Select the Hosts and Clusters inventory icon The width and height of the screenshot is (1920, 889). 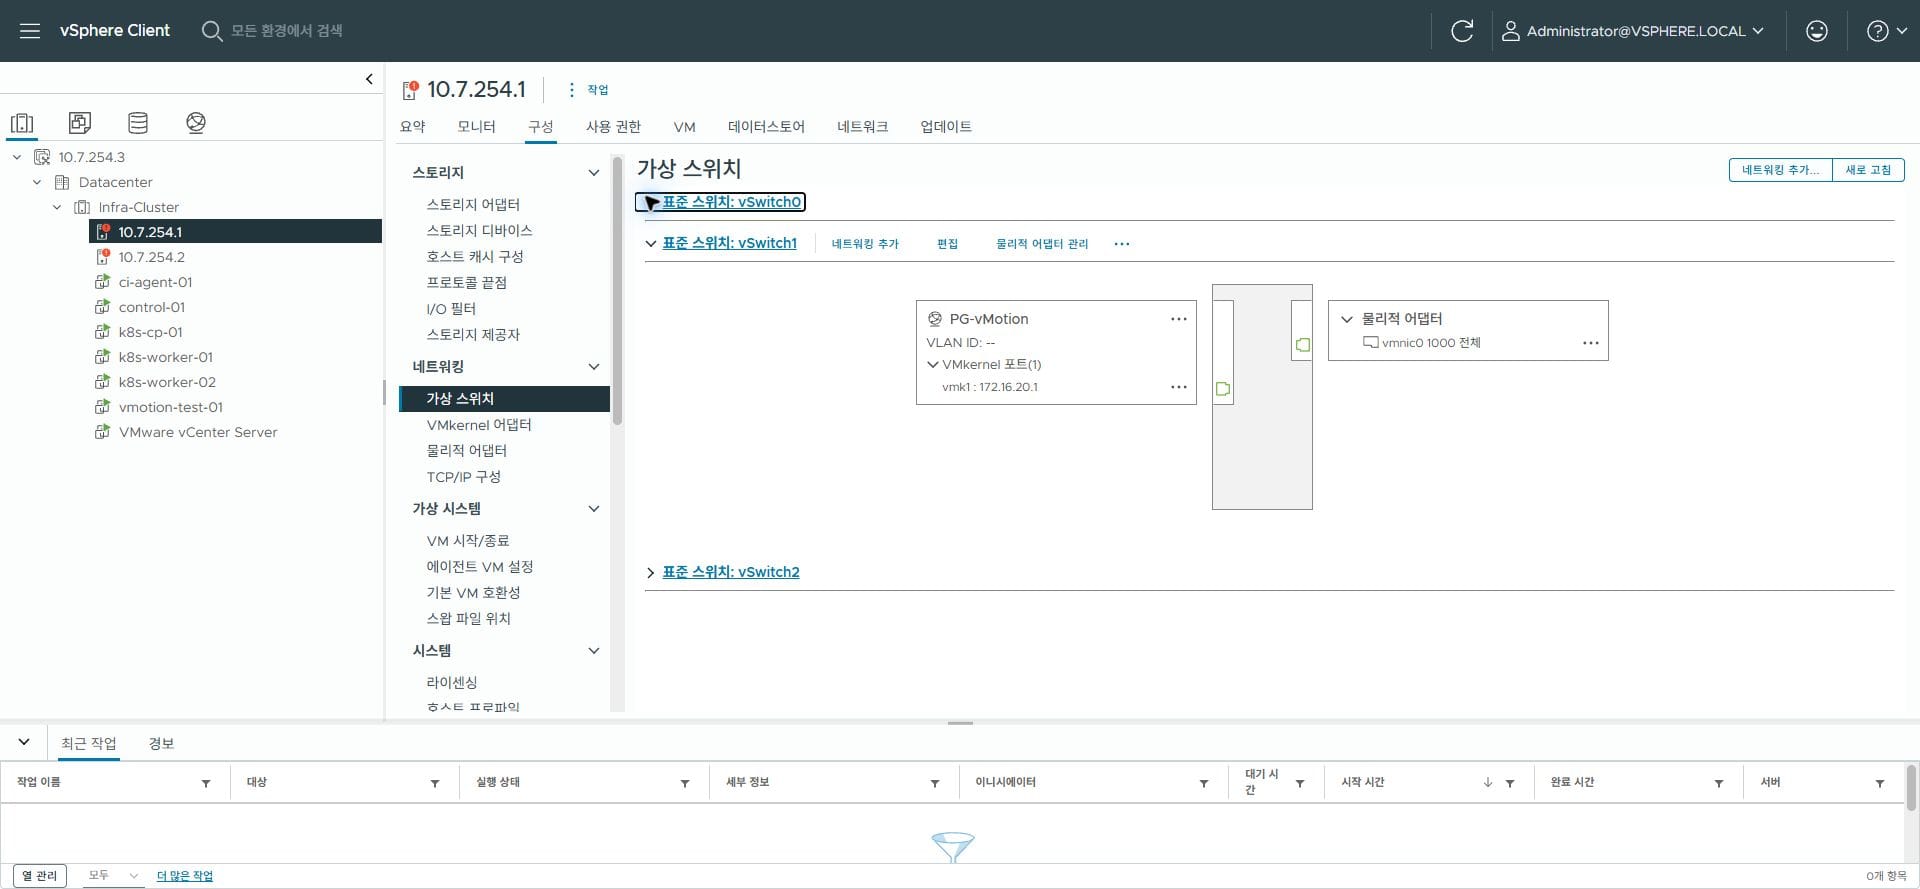(22, 123)
